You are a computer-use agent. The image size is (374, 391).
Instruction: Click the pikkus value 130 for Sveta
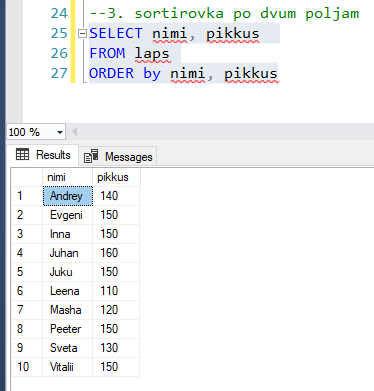click(x=116, y=348)
